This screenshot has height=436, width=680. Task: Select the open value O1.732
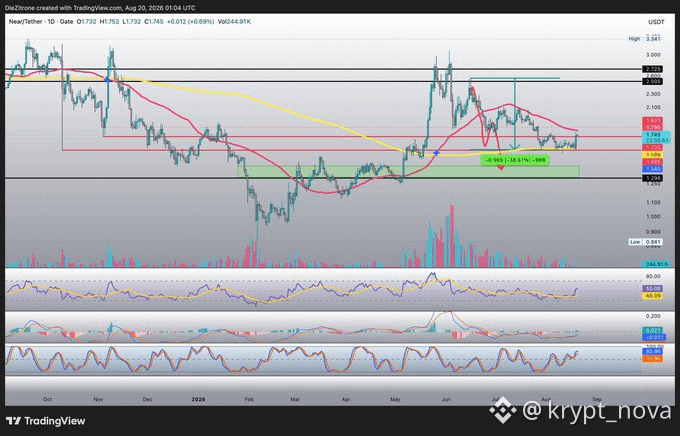(86, 21)
